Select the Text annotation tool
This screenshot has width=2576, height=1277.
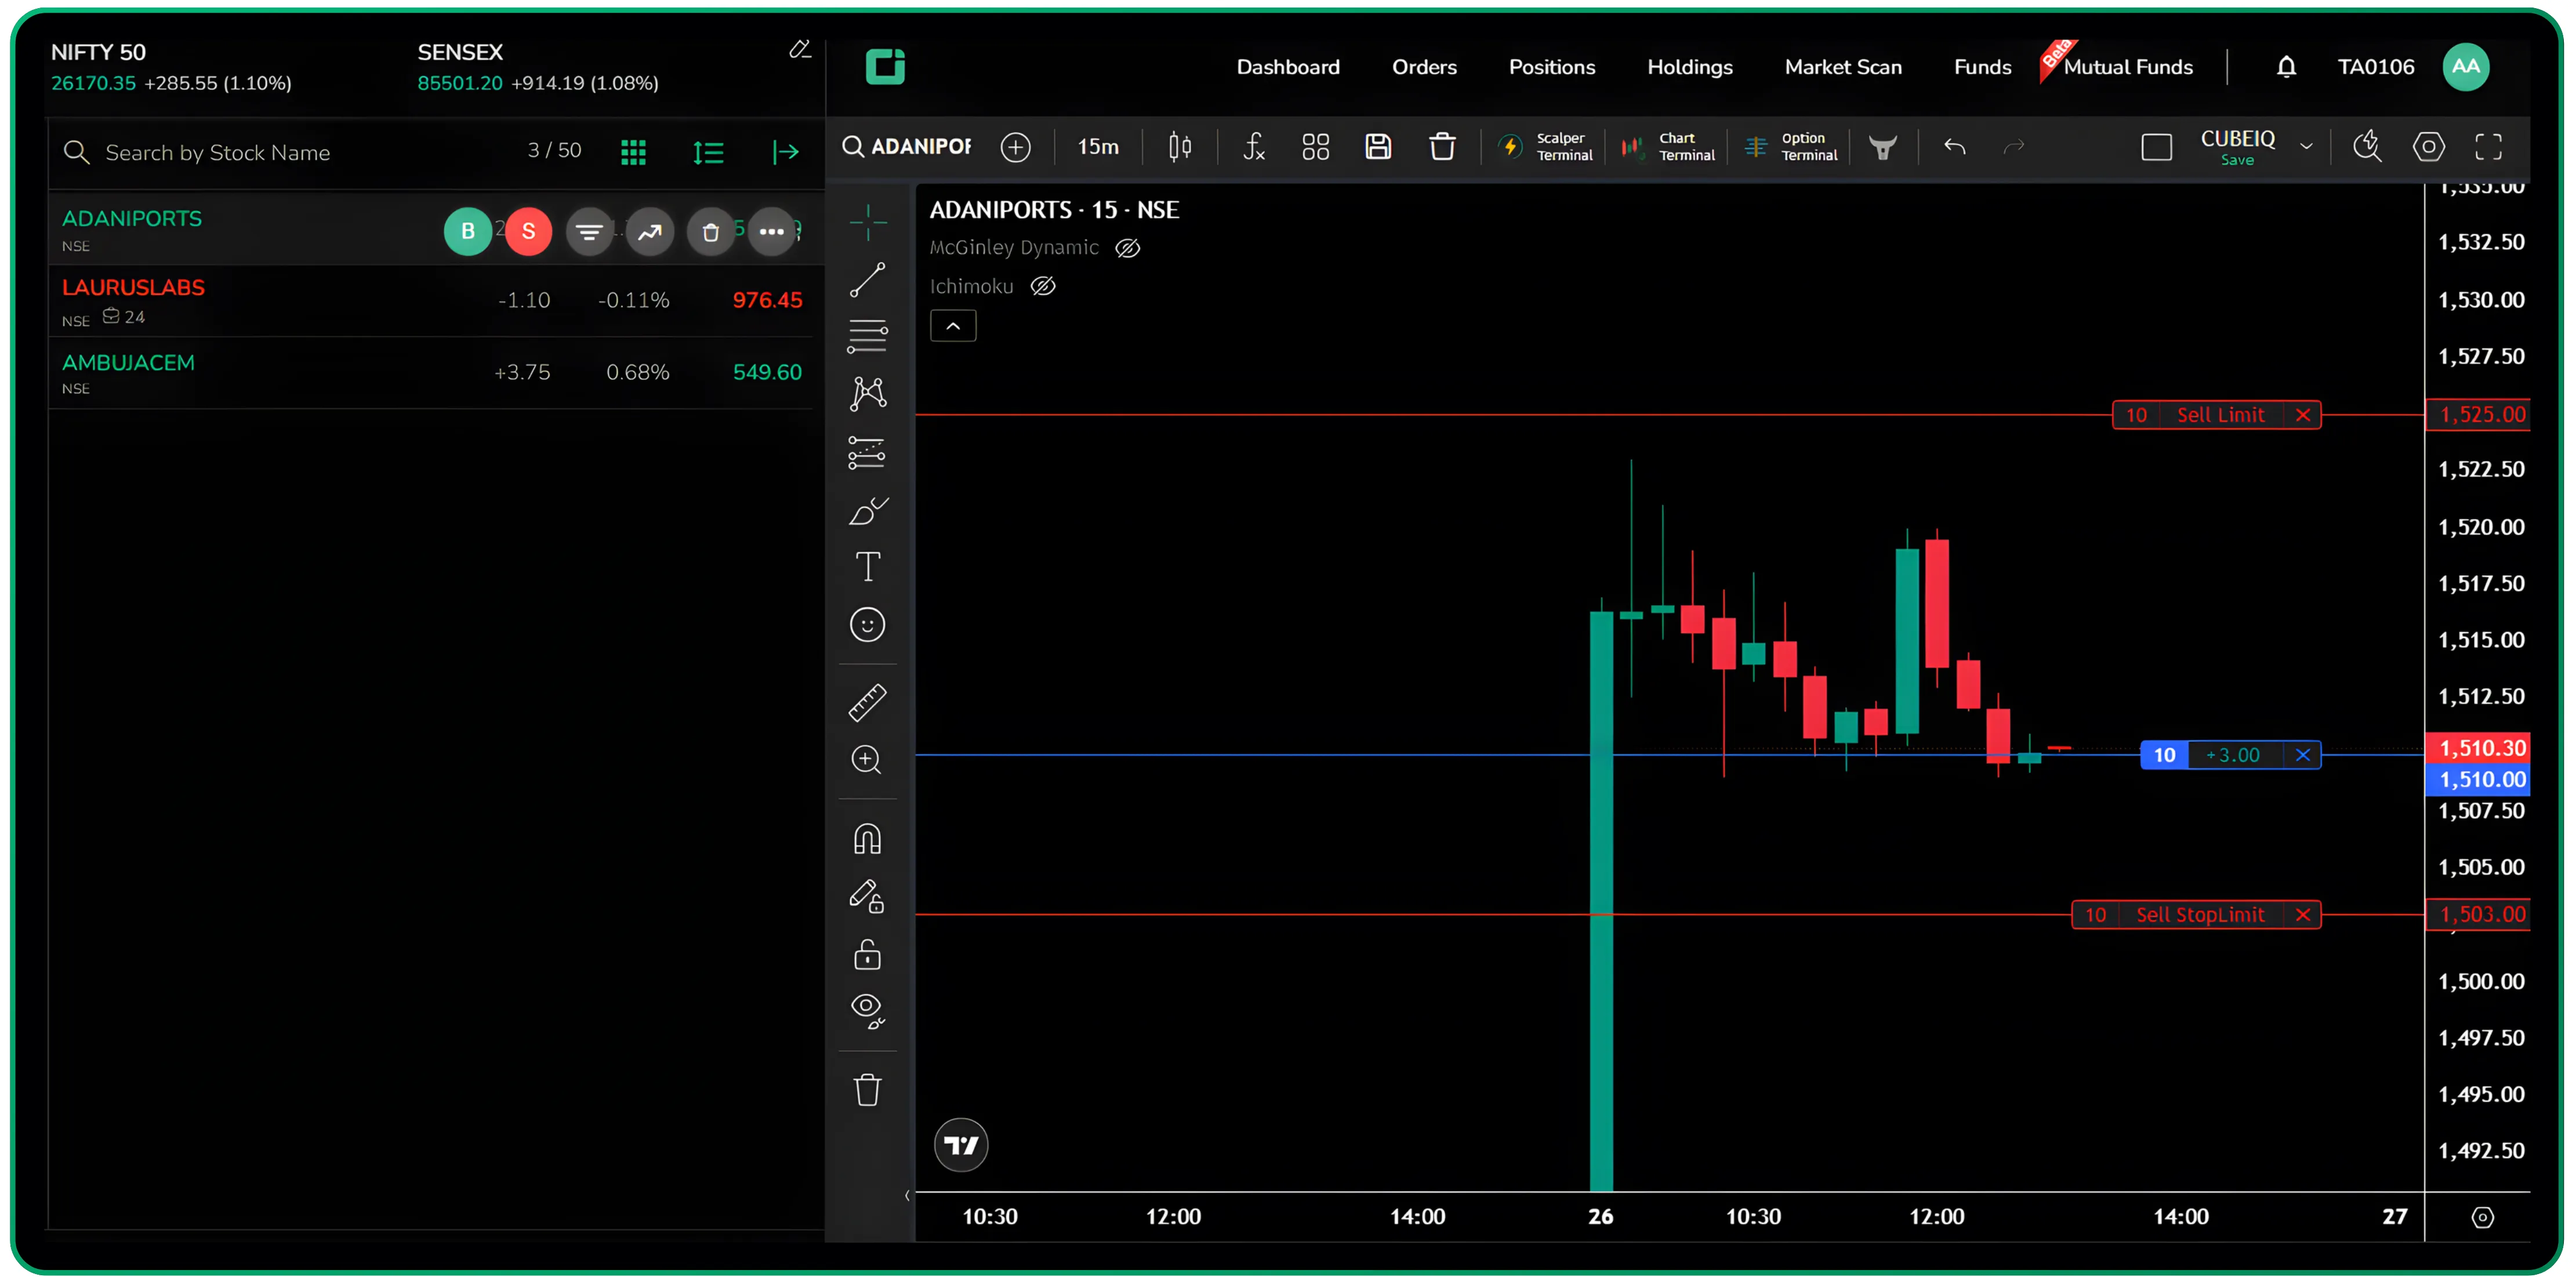[868, 566]
